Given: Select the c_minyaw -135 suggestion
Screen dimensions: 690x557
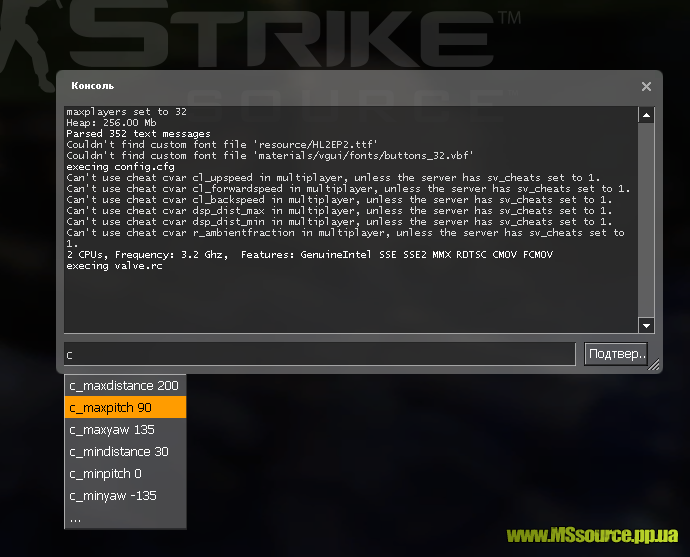Looking at the screenshot, I should [x=125, y=495].
